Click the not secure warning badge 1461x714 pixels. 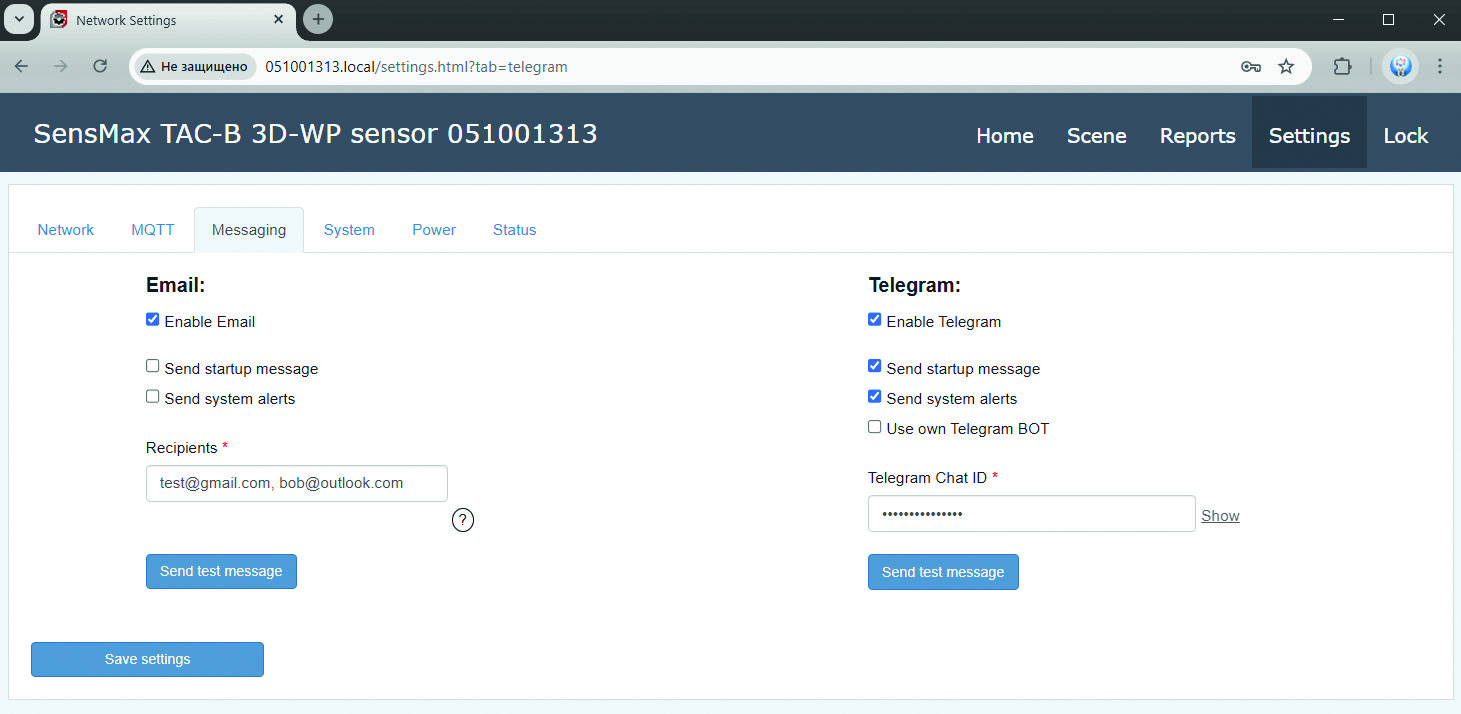(194, 67)
